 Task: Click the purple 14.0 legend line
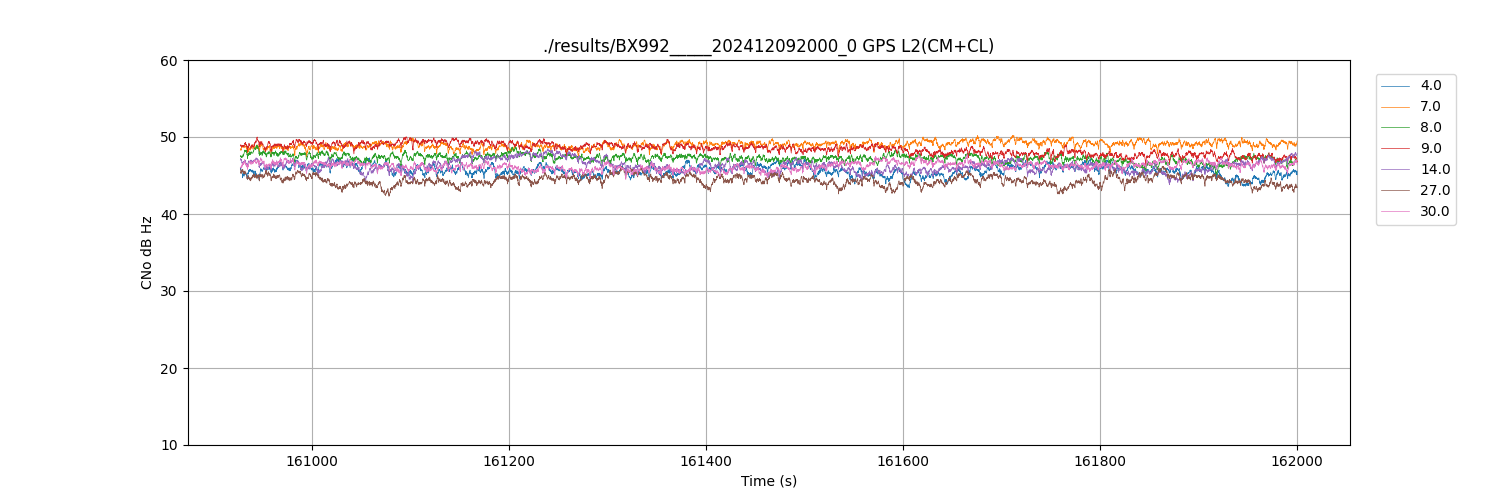point(1396,170)
